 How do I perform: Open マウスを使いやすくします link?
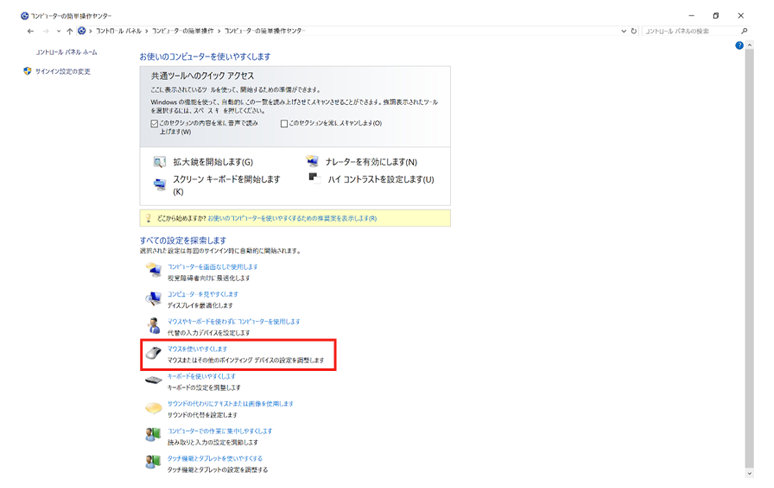197,349
